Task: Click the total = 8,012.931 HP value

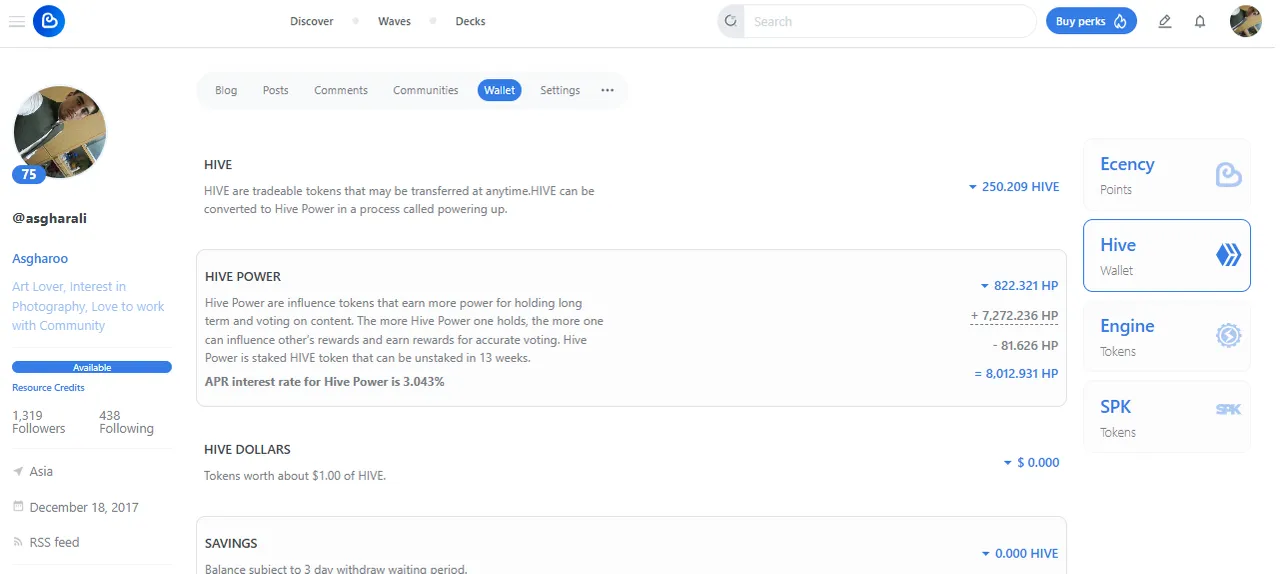Action: pos(1016,374)
